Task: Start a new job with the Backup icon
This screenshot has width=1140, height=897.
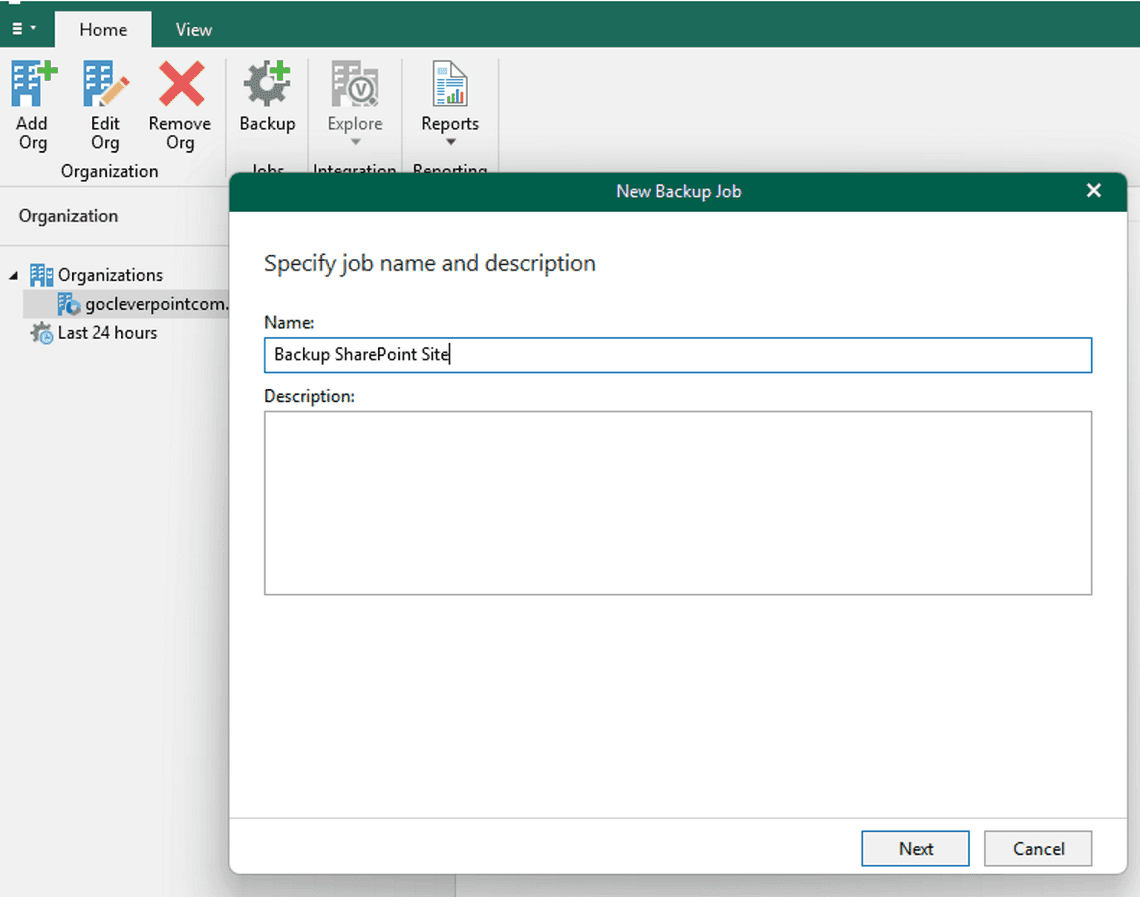Action: click(x=267, y=85)
